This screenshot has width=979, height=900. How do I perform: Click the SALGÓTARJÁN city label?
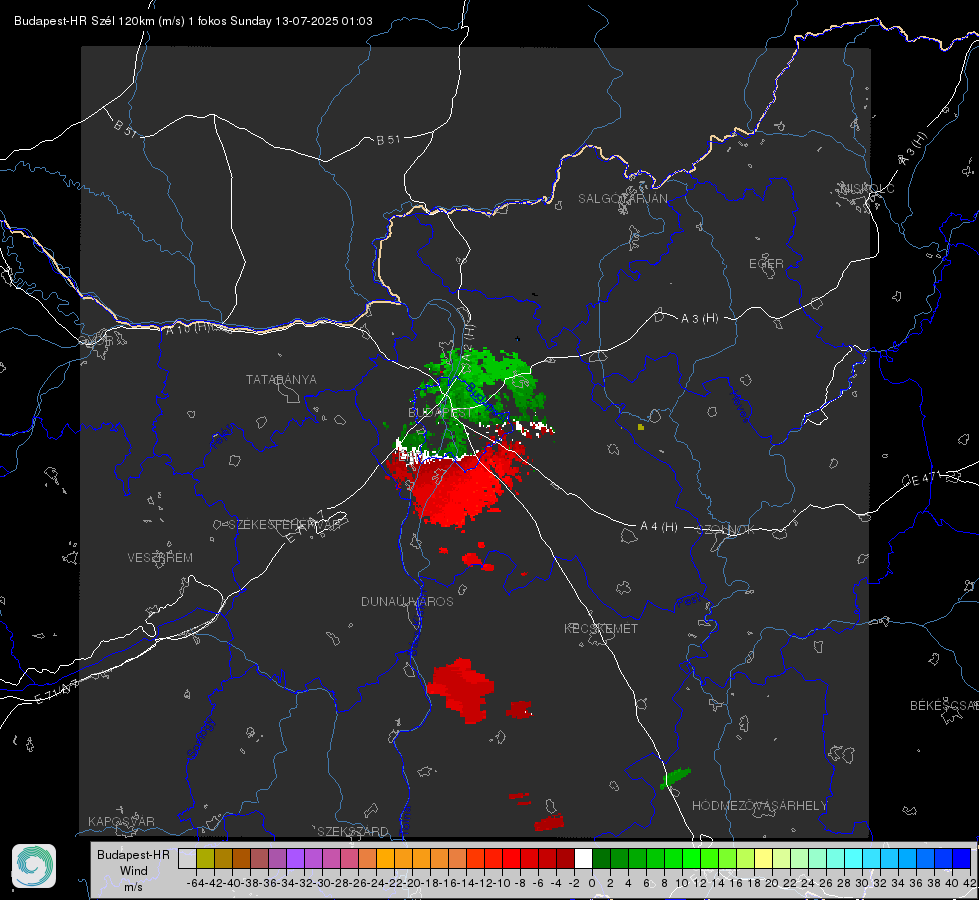(622, 199)
